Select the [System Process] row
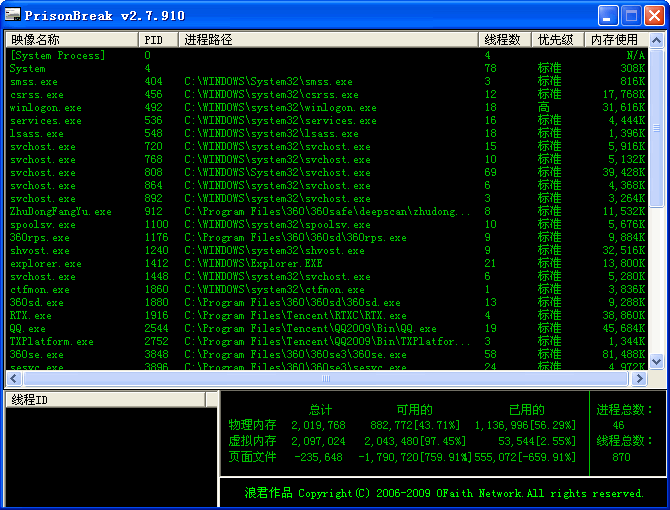The height and width of the screenshot is (510, 670). [x=327, y=55]
